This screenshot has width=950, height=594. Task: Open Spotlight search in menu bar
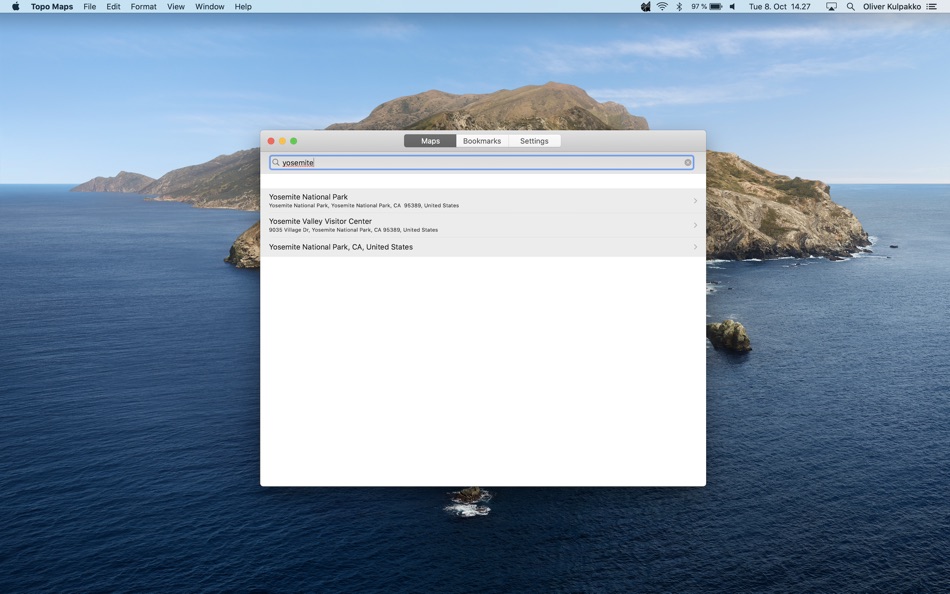pyautogui.click(x=851, y=7)
